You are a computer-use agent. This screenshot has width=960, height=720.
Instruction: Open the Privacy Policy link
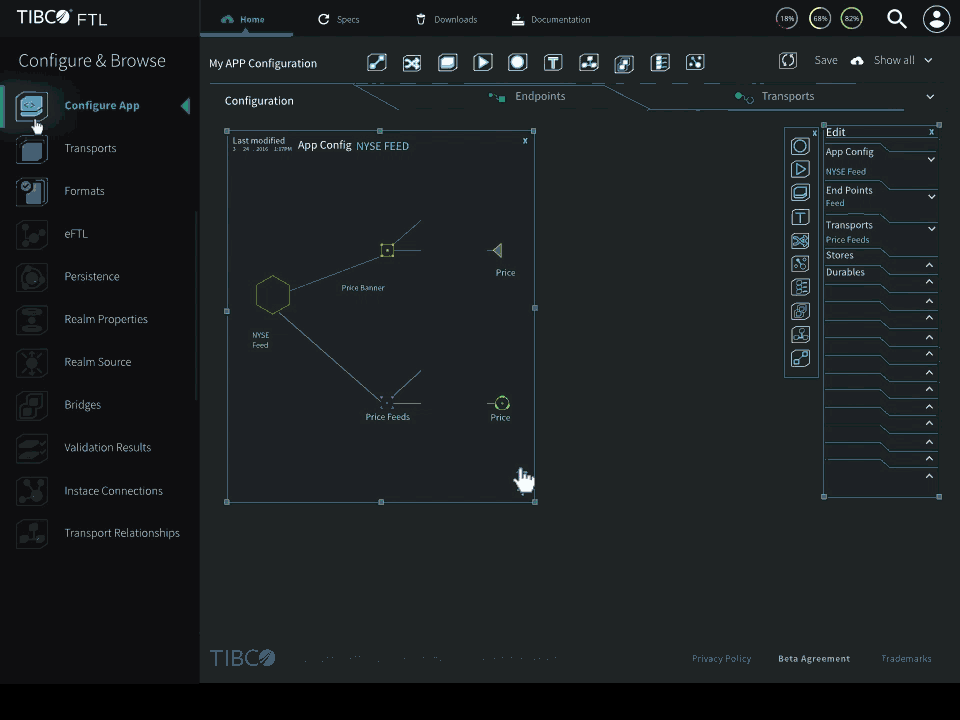click(721, 659)
